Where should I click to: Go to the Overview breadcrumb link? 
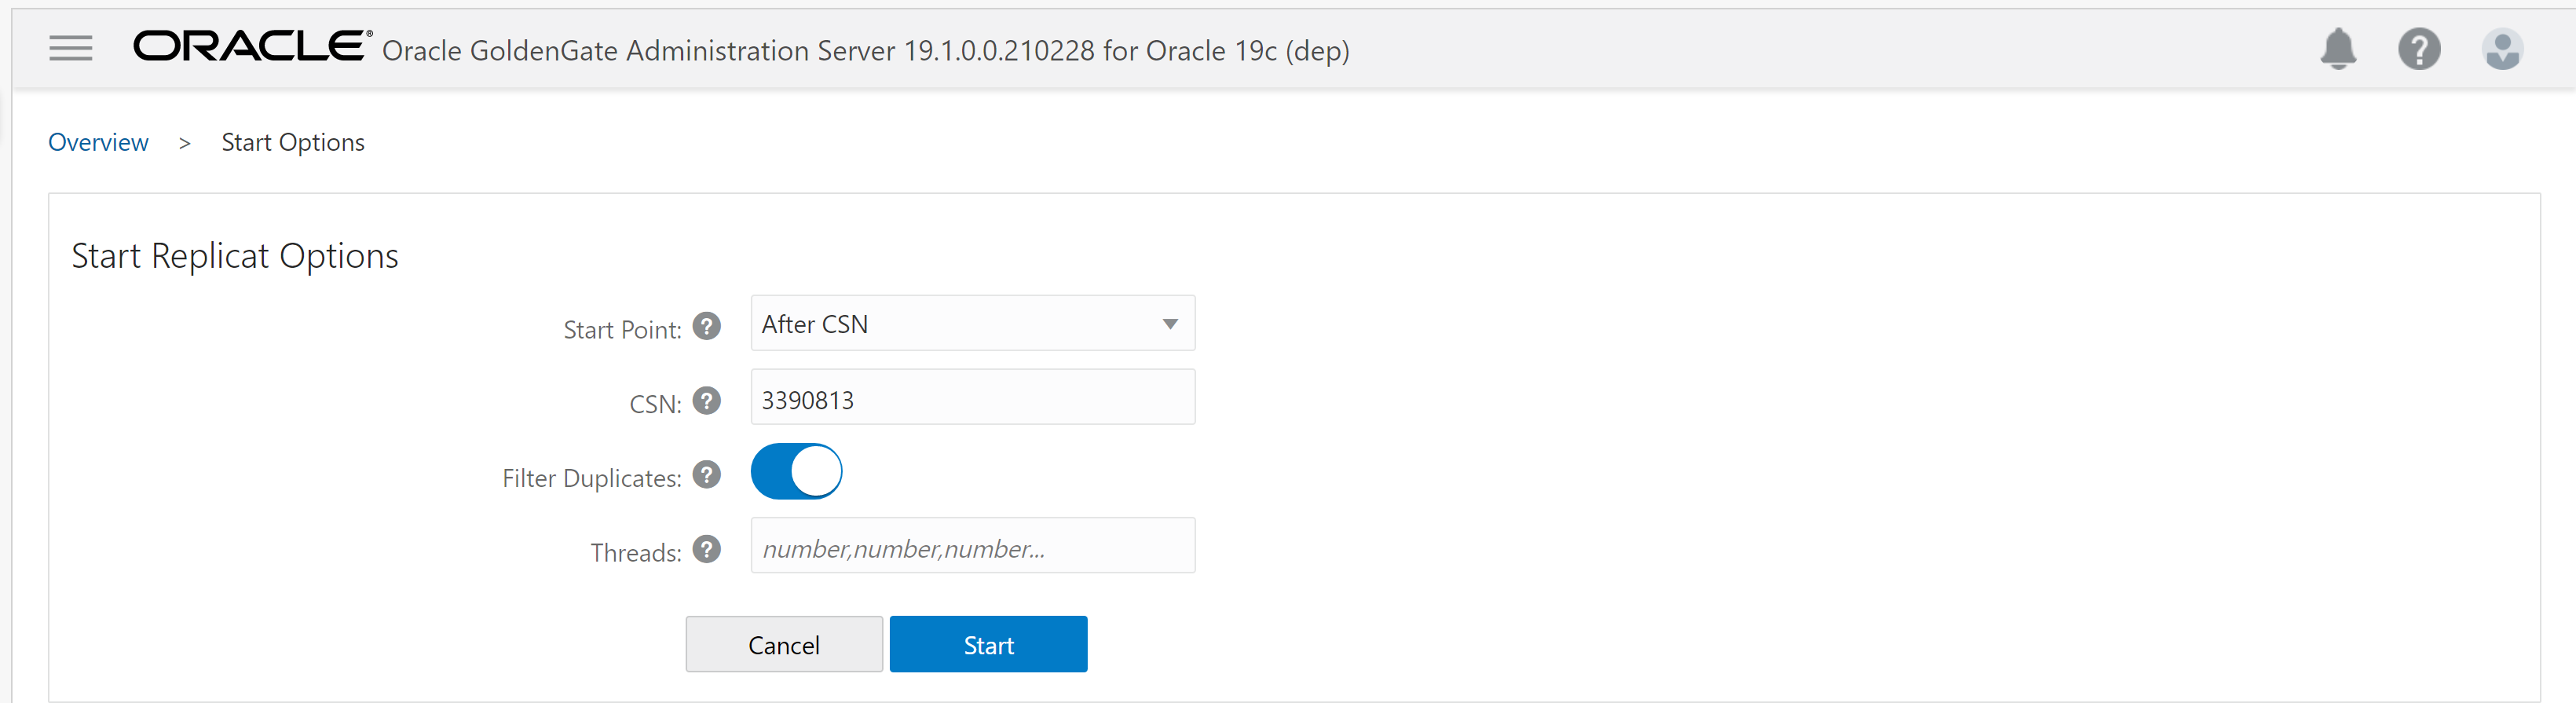pos(98,142)
